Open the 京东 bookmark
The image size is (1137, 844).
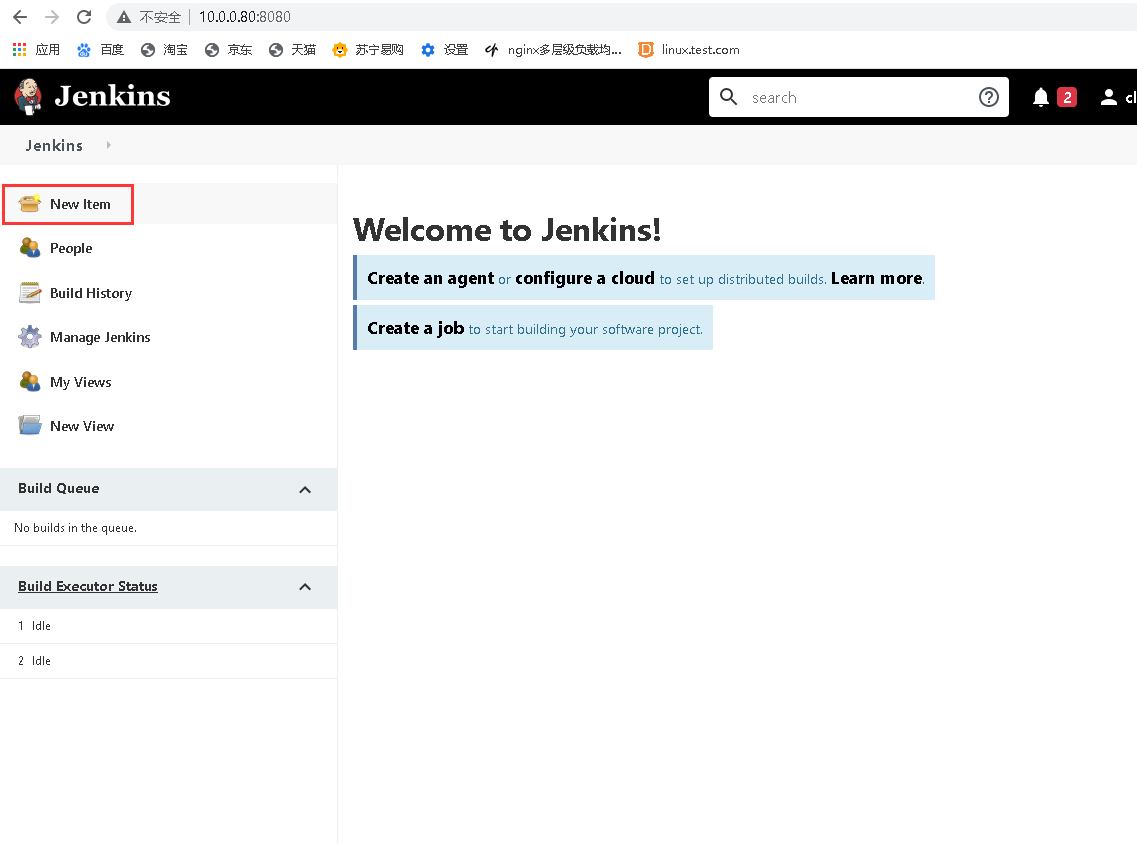(228, 49)
